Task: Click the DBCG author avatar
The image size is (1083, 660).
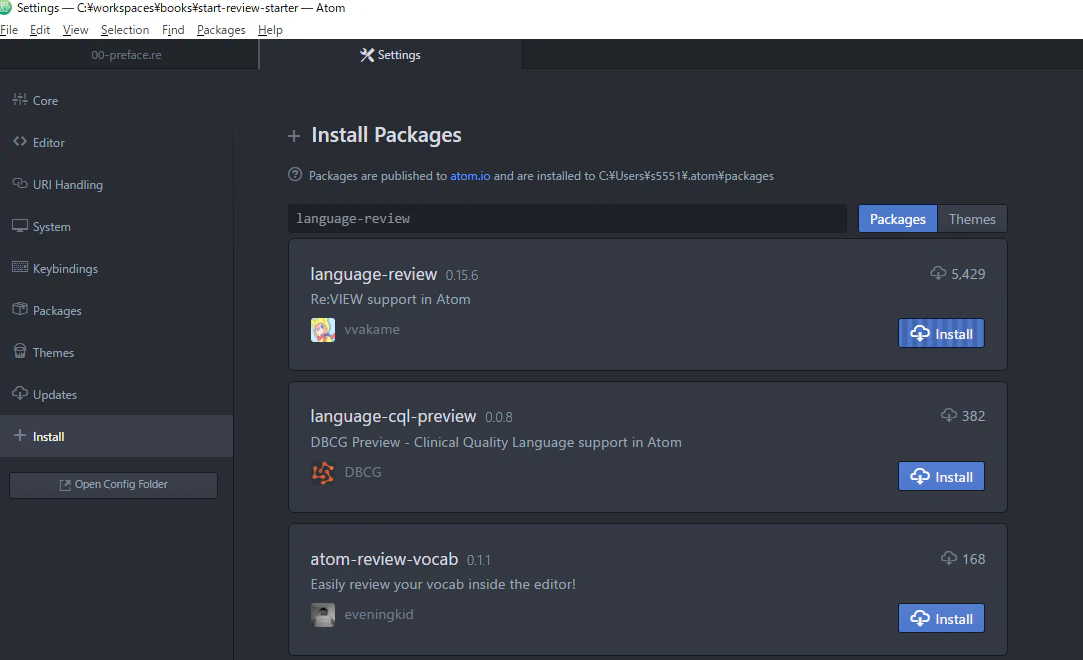Action: [323, 473]
